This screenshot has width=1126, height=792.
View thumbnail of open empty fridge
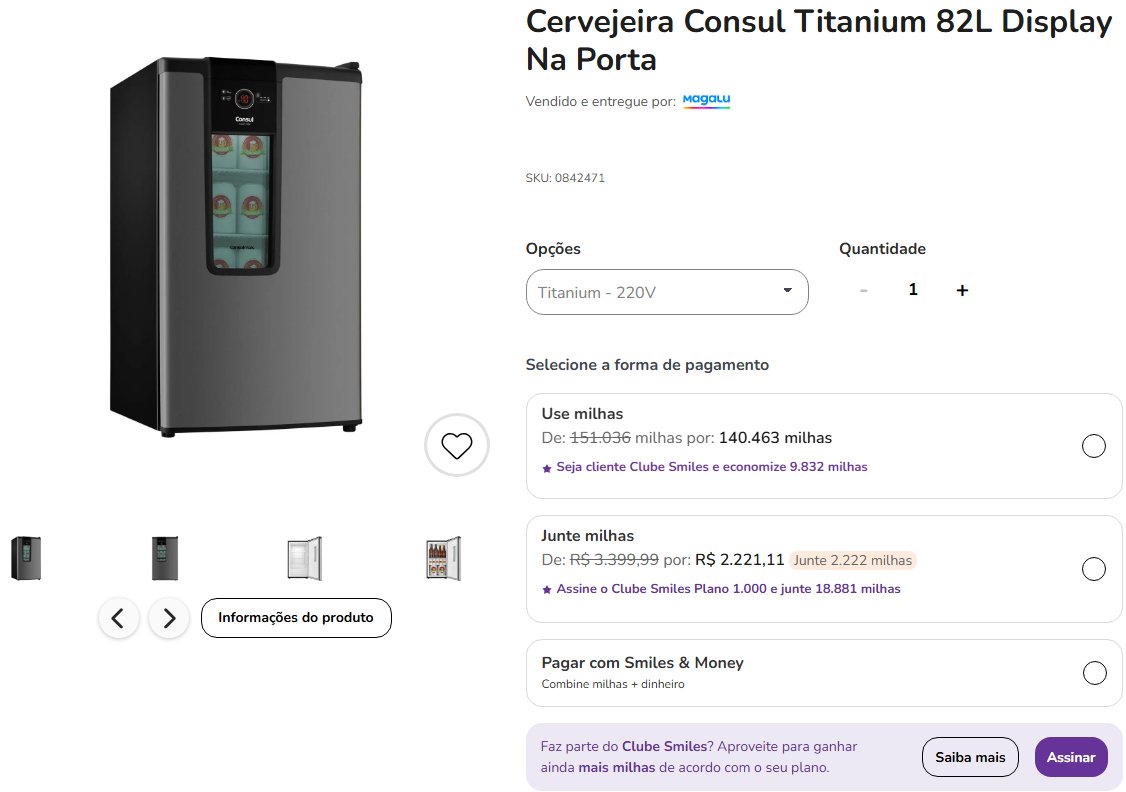pyautogui.click(x=304, y=558)
